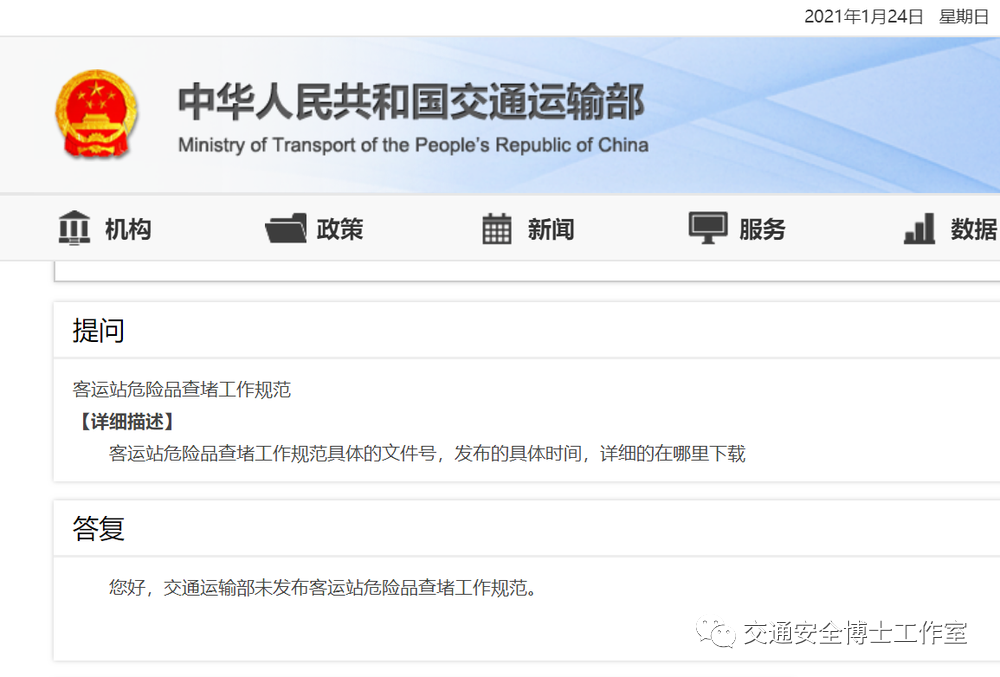Image resolution: width=1000 pixels, height=677 pixels.
Task: Click the 数据 bar chart icon
Action: point(919,229)
